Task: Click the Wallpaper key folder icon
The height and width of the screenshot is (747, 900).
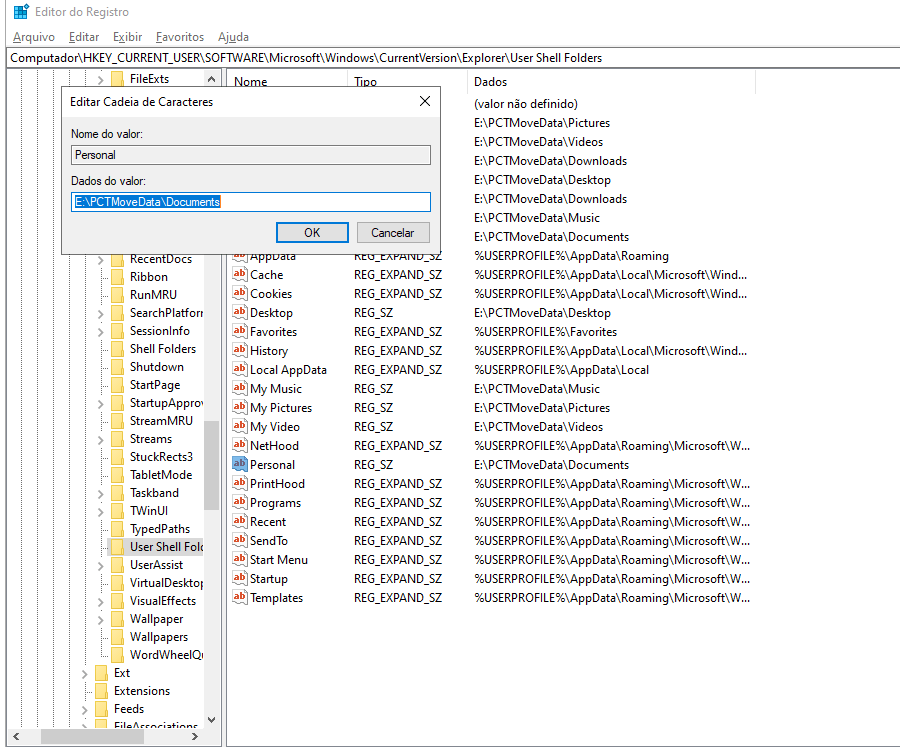Action: click(117, 619)
